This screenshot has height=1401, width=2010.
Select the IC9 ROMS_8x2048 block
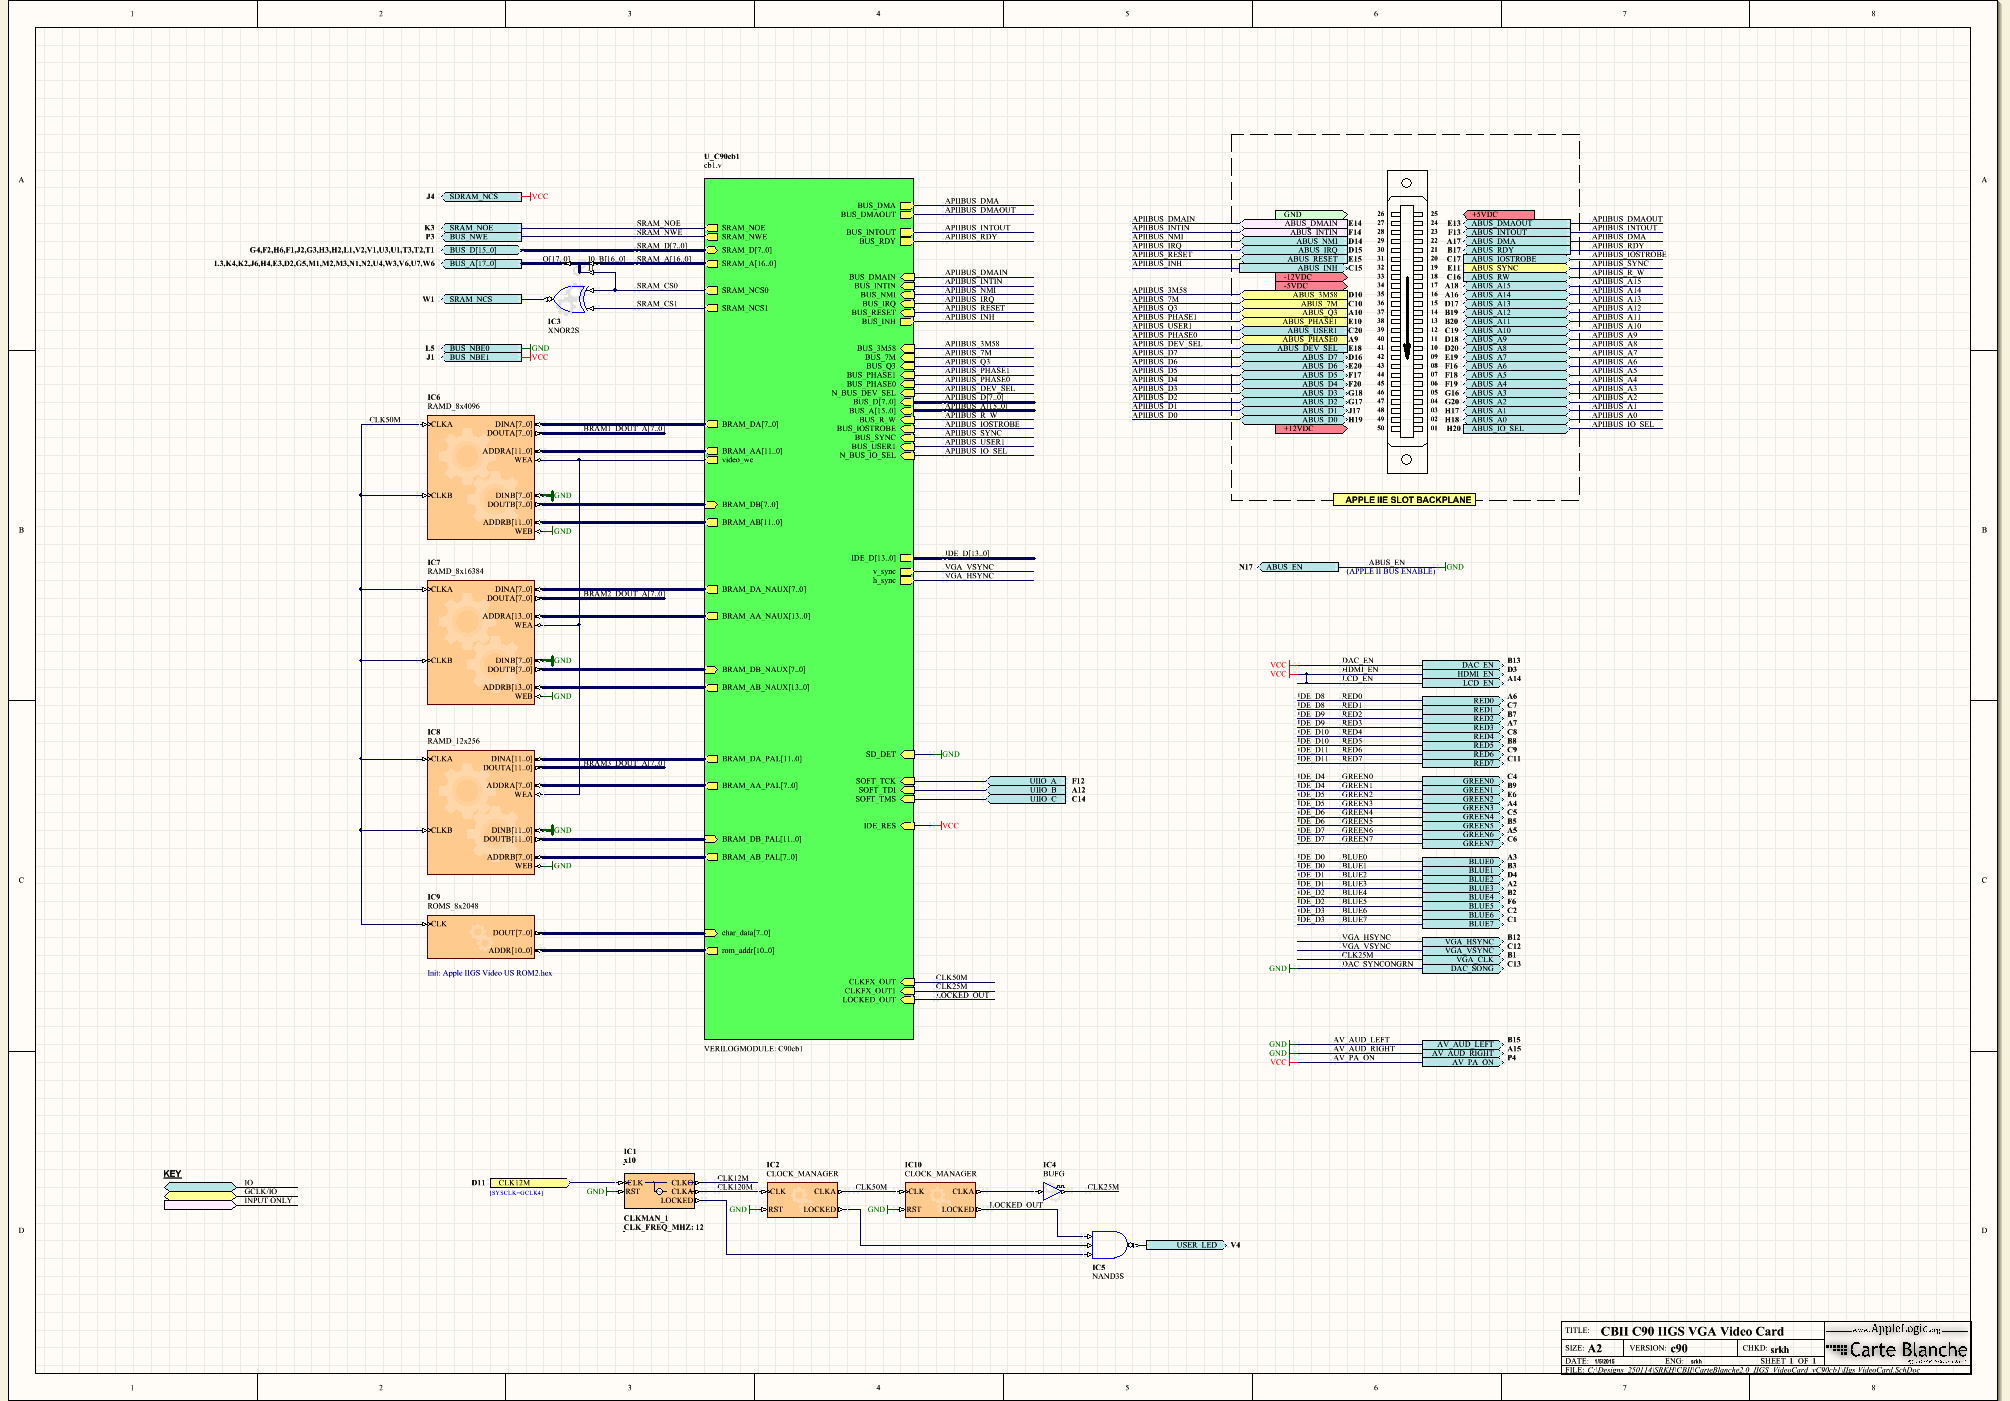(481, 937)
